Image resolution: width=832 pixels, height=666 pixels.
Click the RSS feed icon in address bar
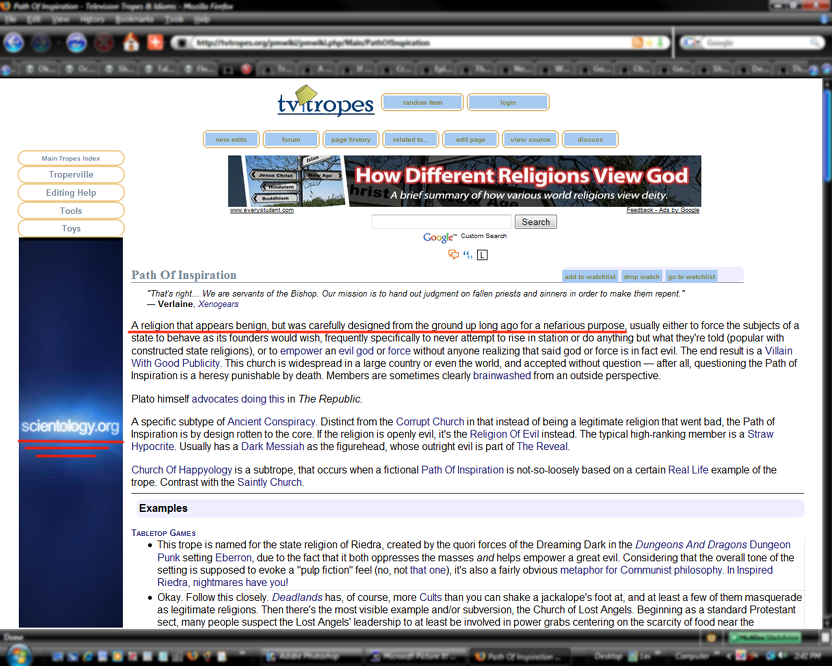[x=637, y=43]
